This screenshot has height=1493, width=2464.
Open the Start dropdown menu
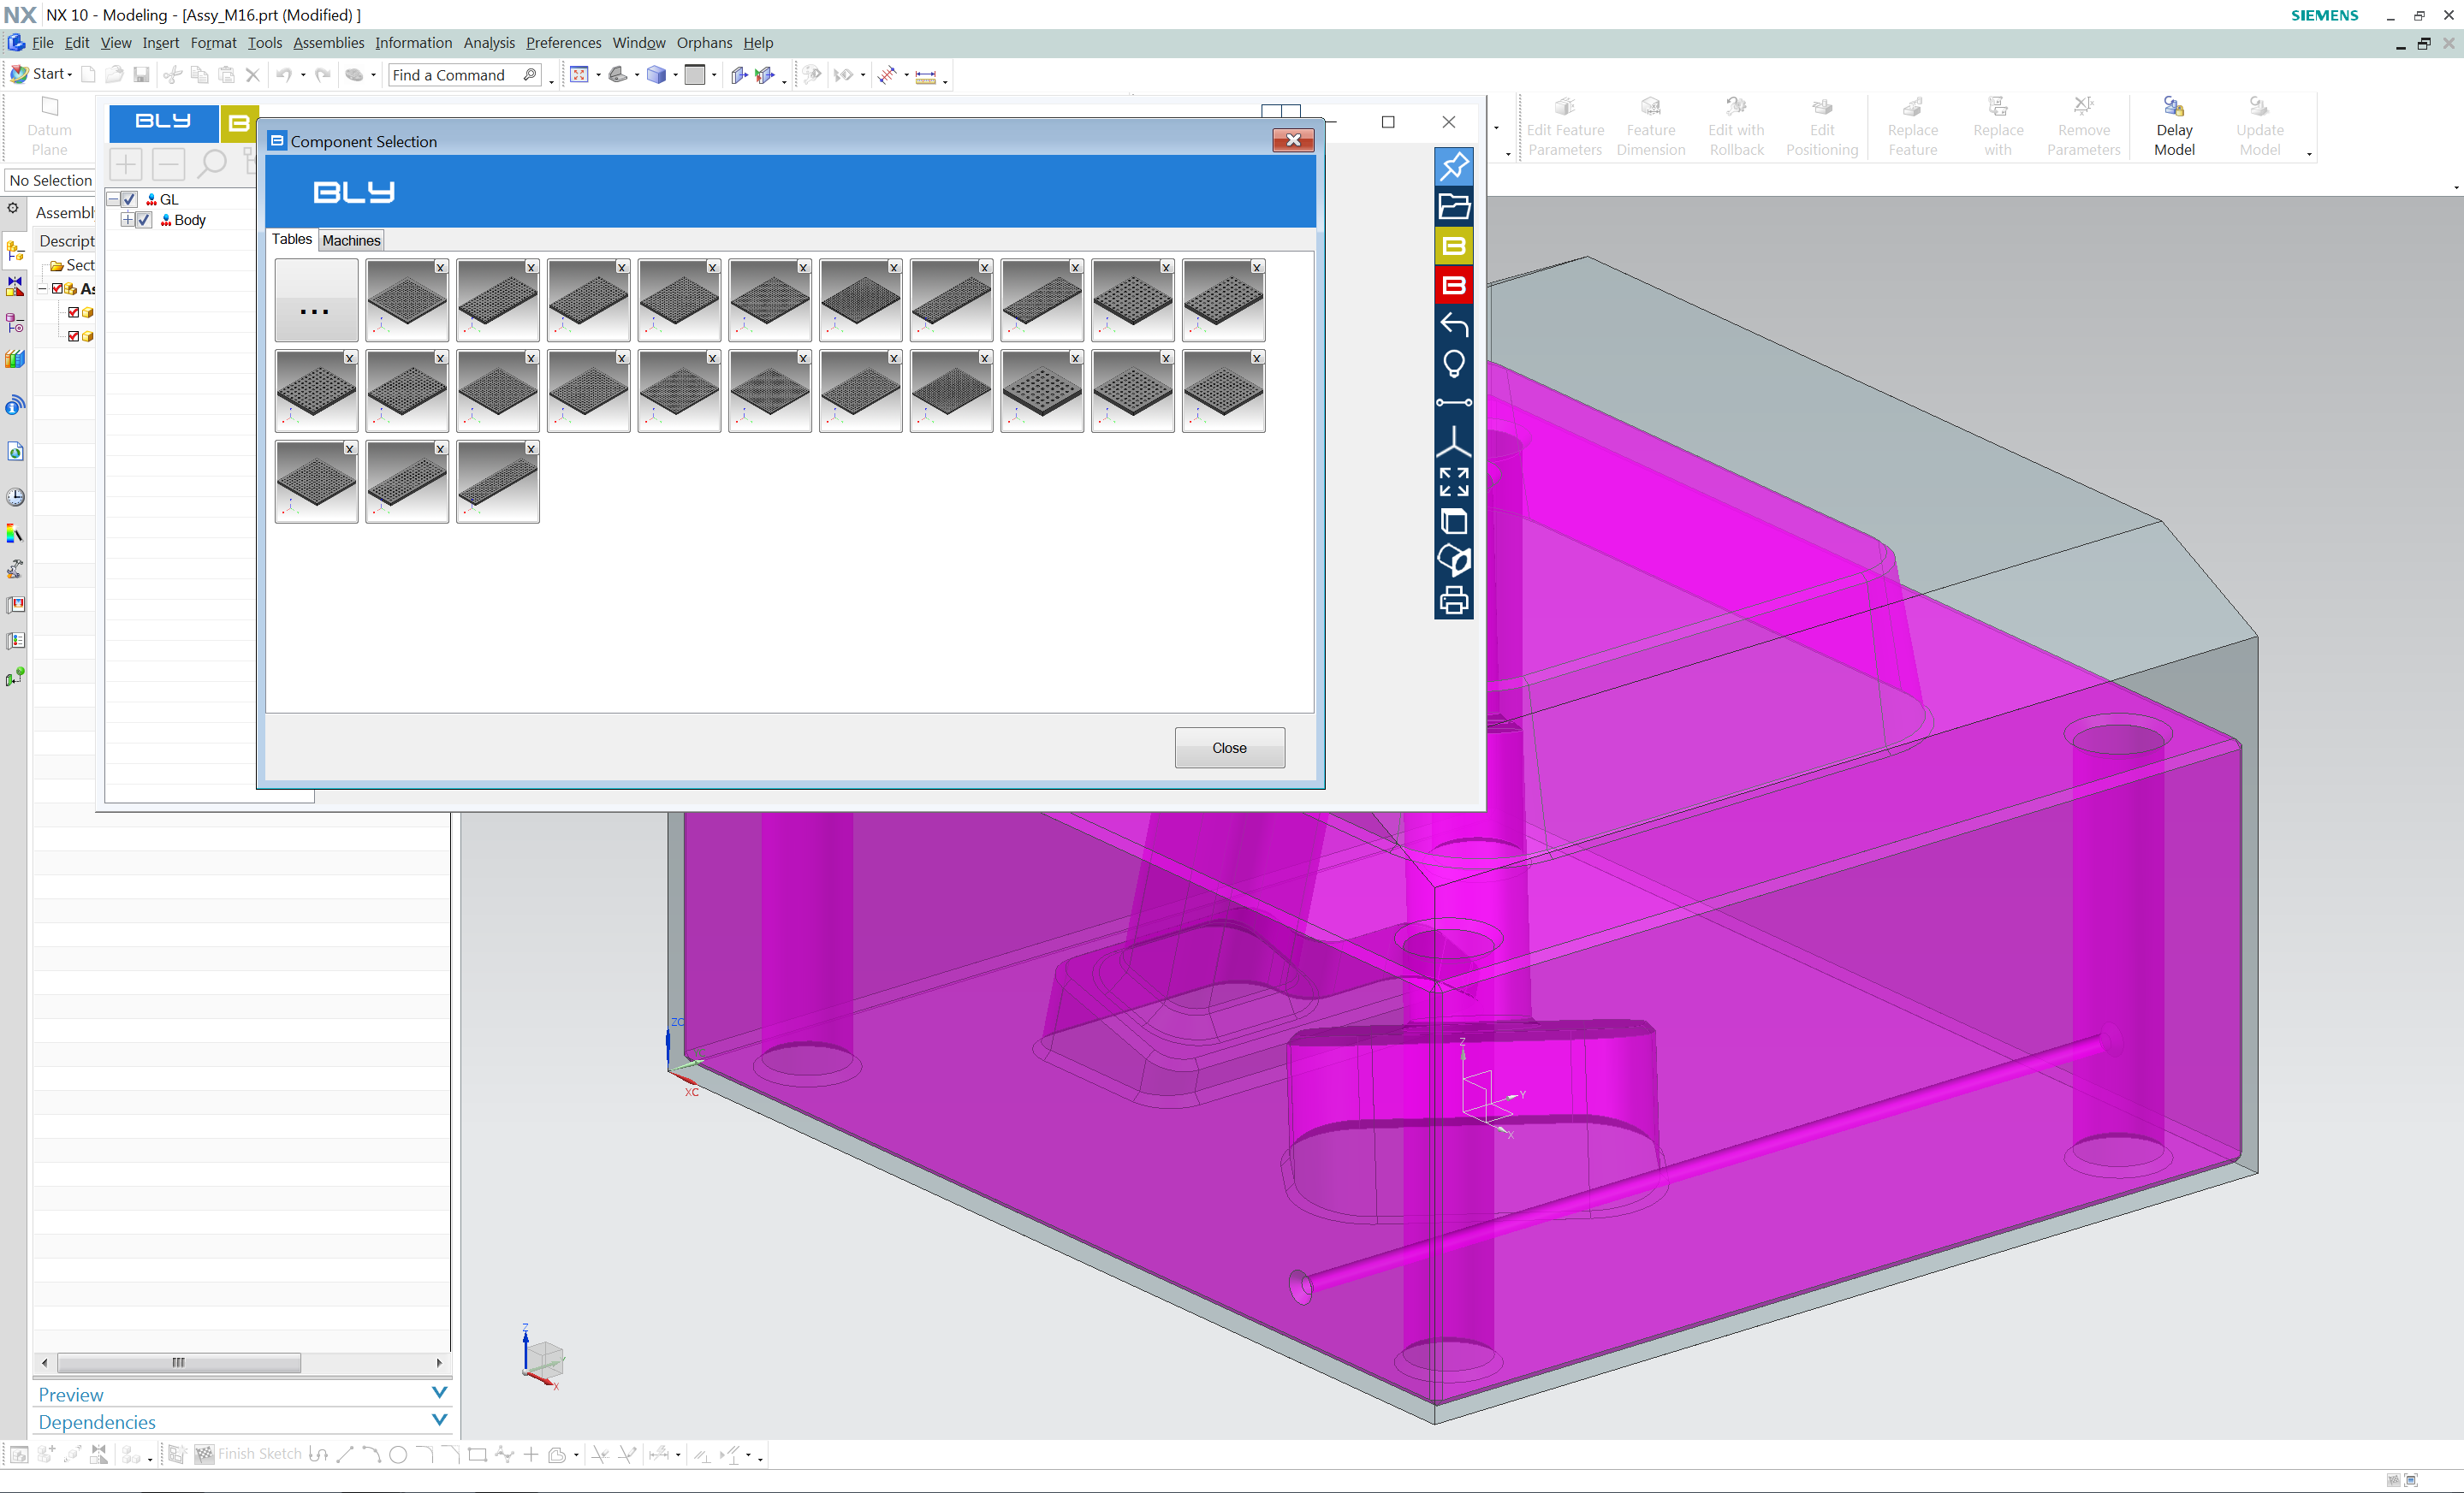42,74
